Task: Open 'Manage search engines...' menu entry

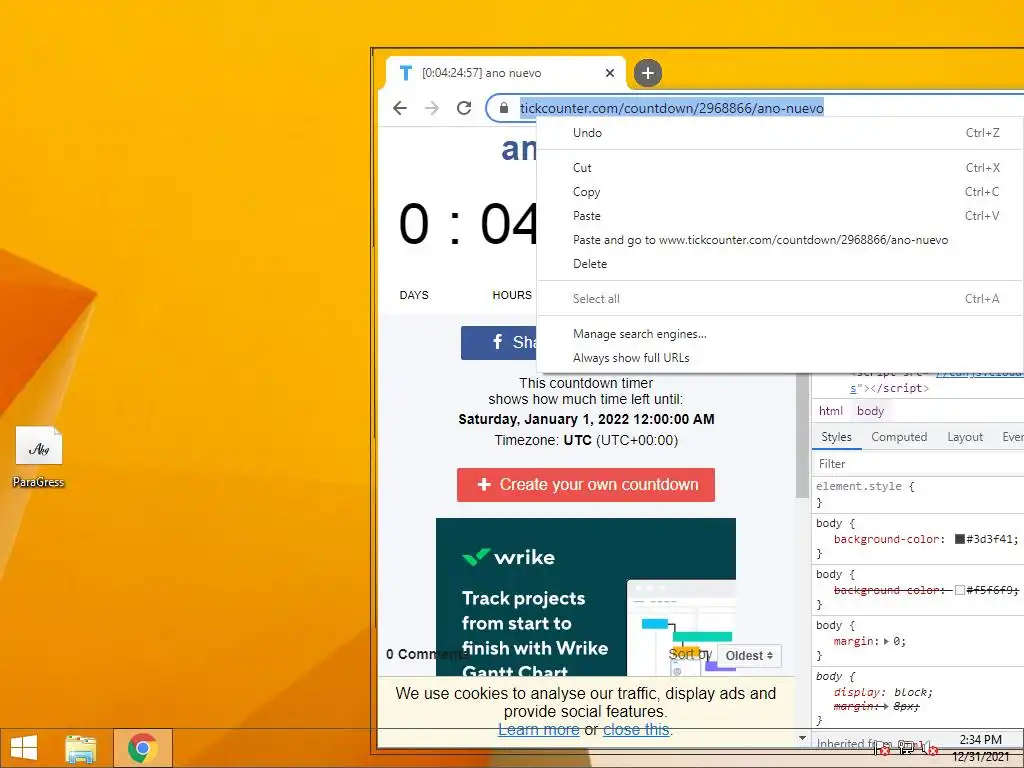Action: click(x=780, y=334)
